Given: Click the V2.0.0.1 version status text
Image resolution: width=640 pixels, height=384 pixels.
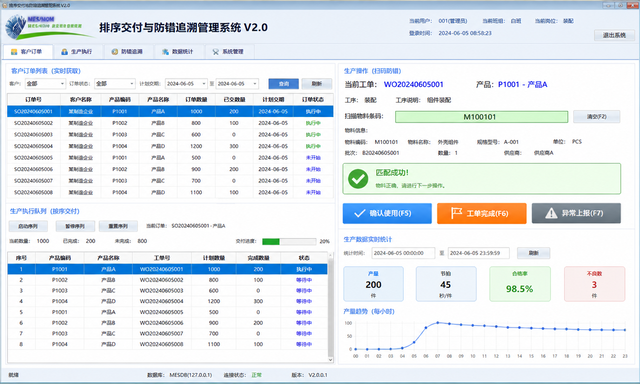Looking at the screenshot, I should (318, 375).
